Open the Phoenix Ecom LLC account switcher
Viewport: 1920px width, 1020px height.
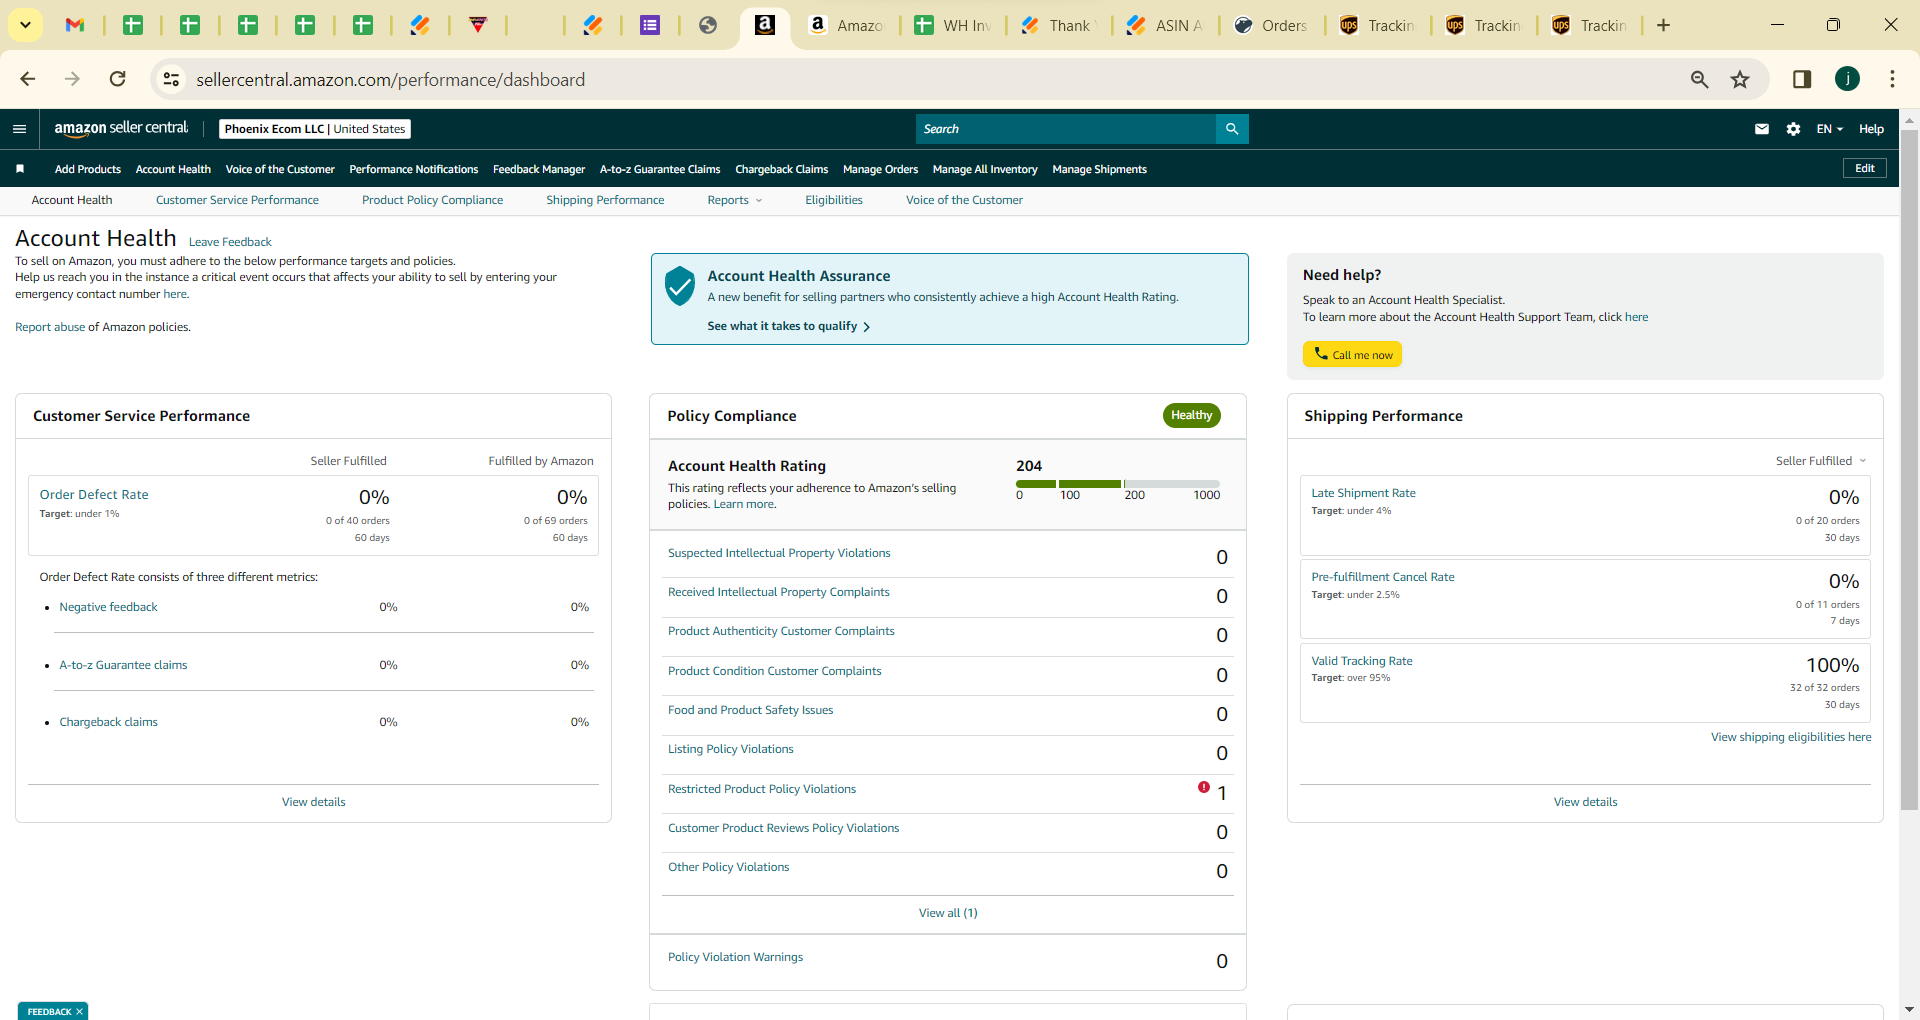pyautogui.click(x=315, y=129)
